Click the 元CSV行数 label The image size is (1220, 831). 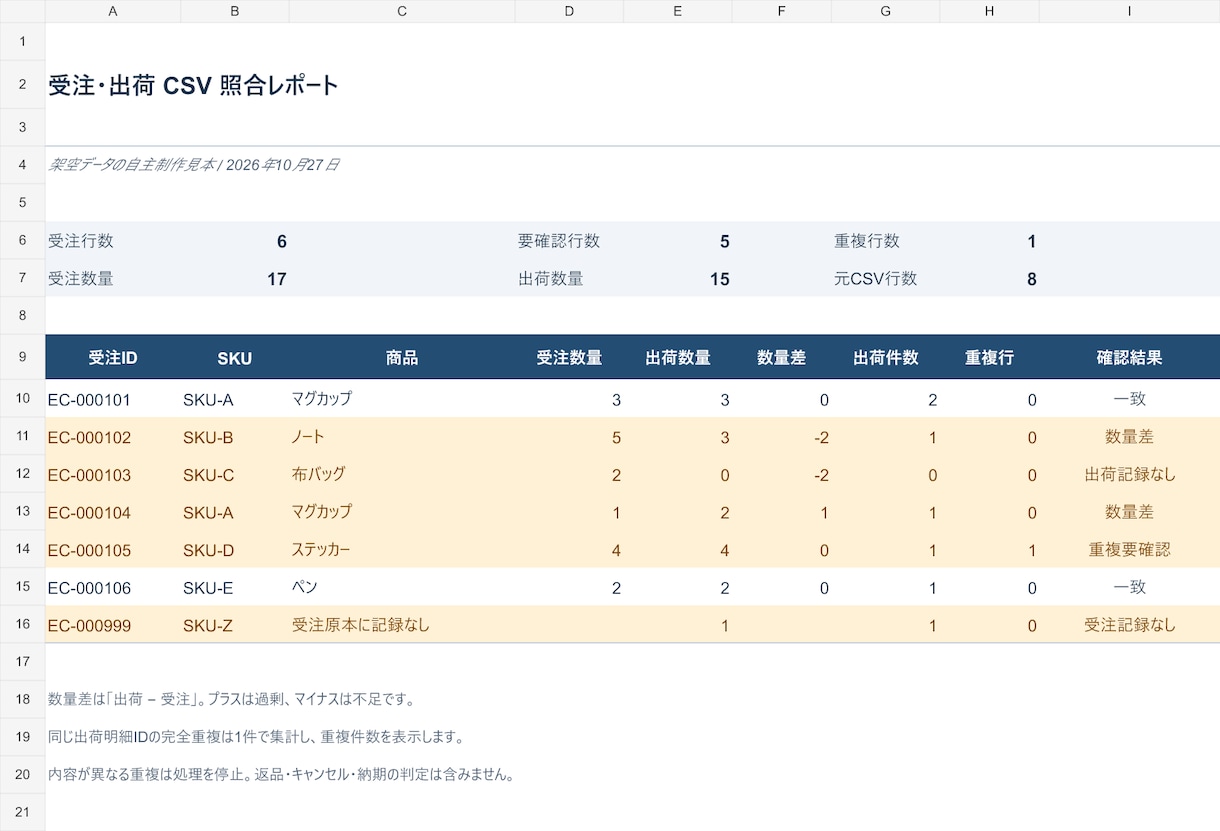(x=876, y=279)
